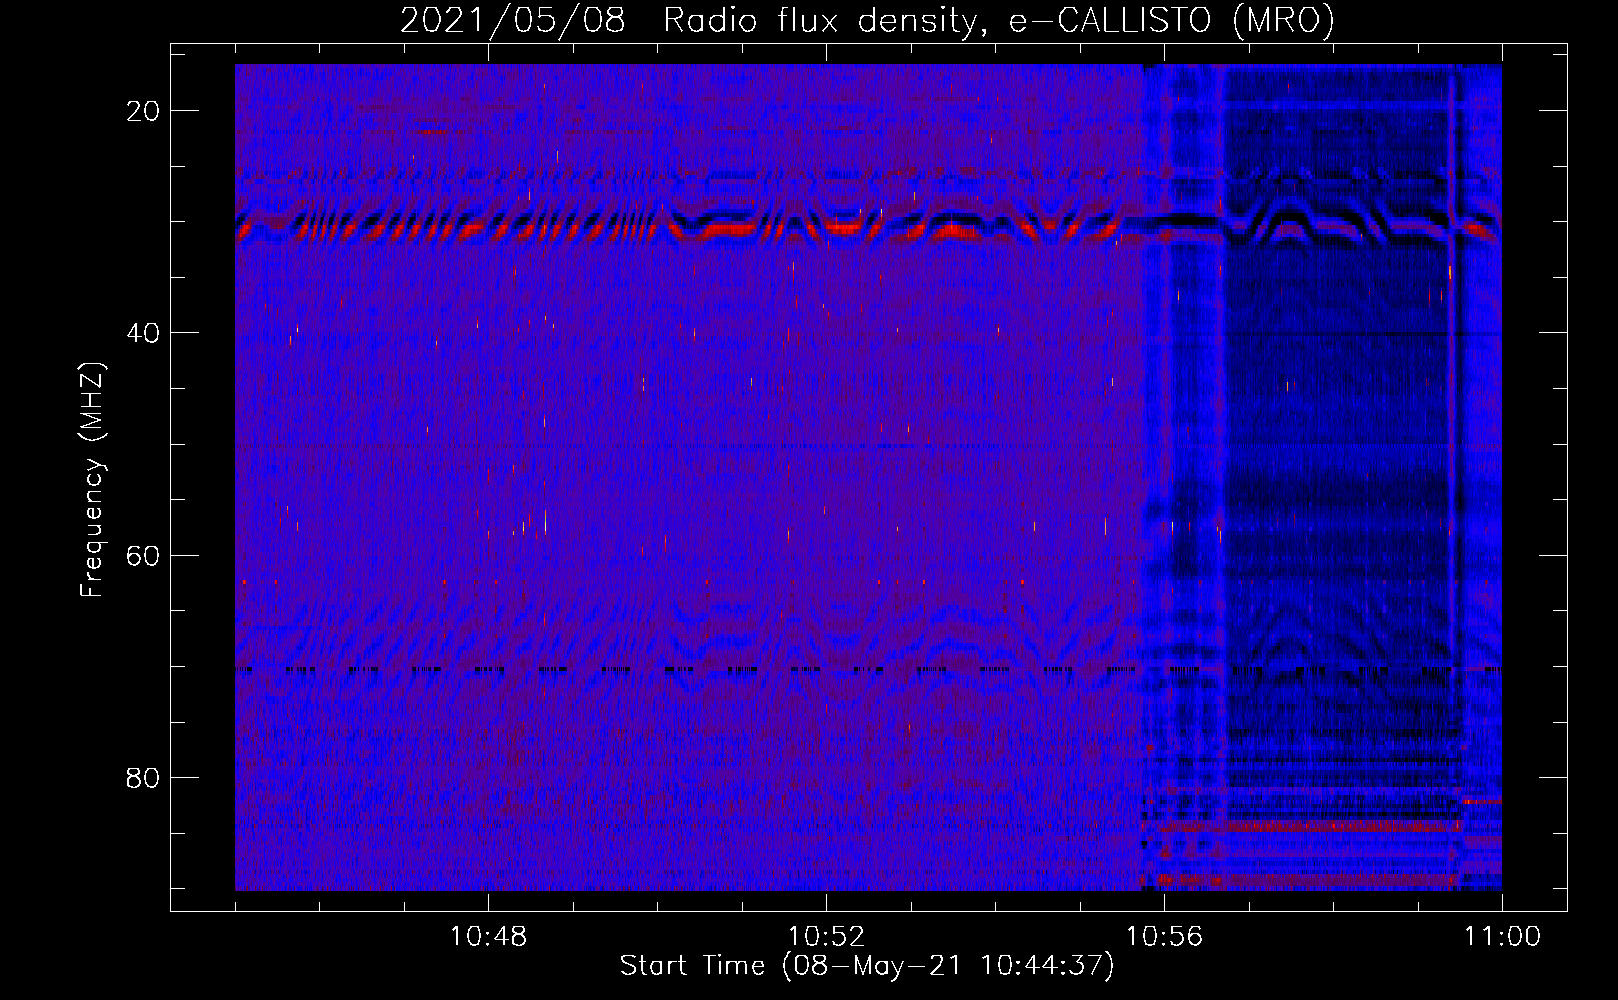This screenshot has width=1618, height=1000.
Task: Click the plot title "2021/05/08 Radio flux density, e-CALLISTO (MRO)"
Action: [x=867, y=20]
